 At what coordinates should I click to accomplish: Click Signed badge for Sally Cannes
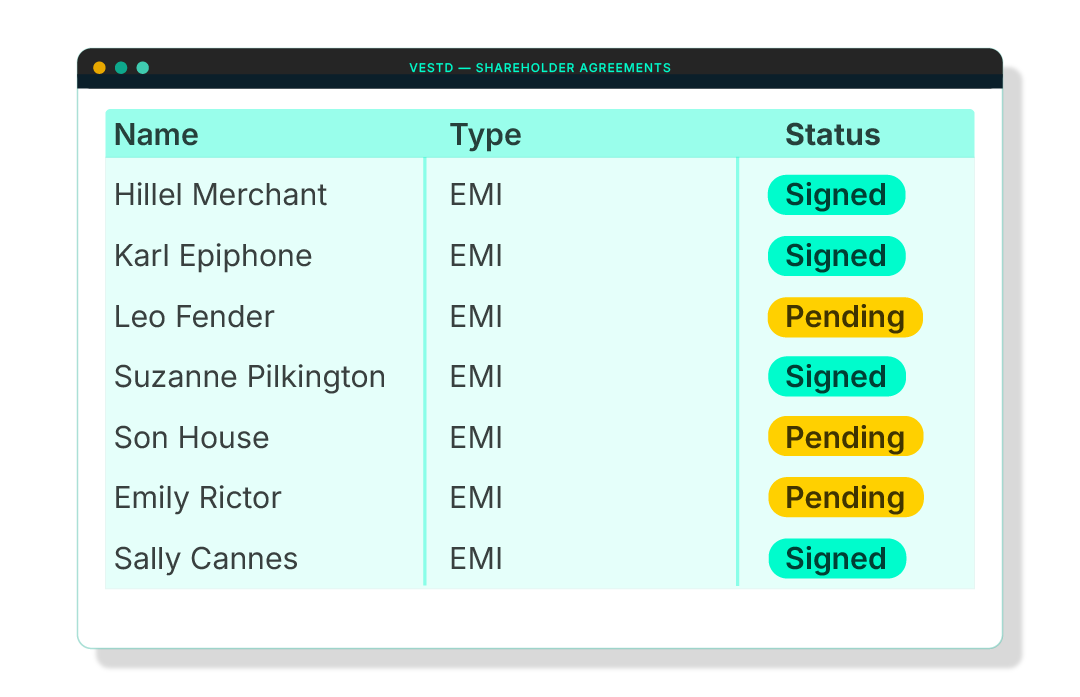tap(836, 559)
